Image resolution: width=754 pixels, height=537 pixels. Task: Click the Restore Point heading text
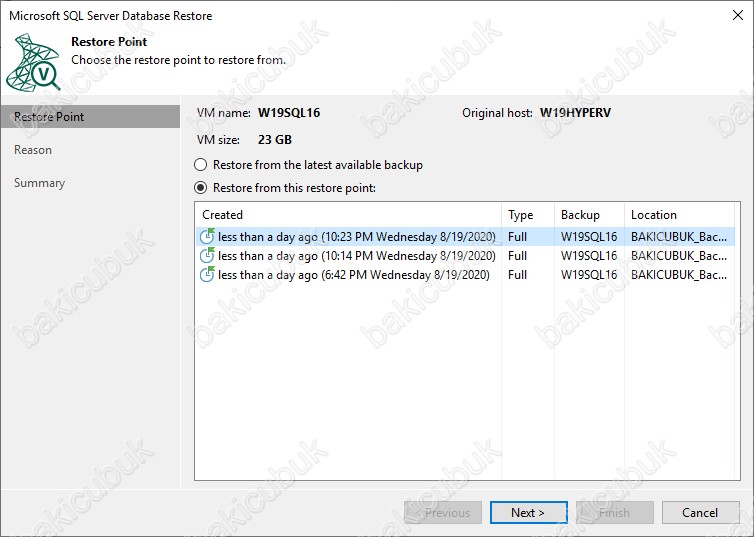click(x=109, y=42)
